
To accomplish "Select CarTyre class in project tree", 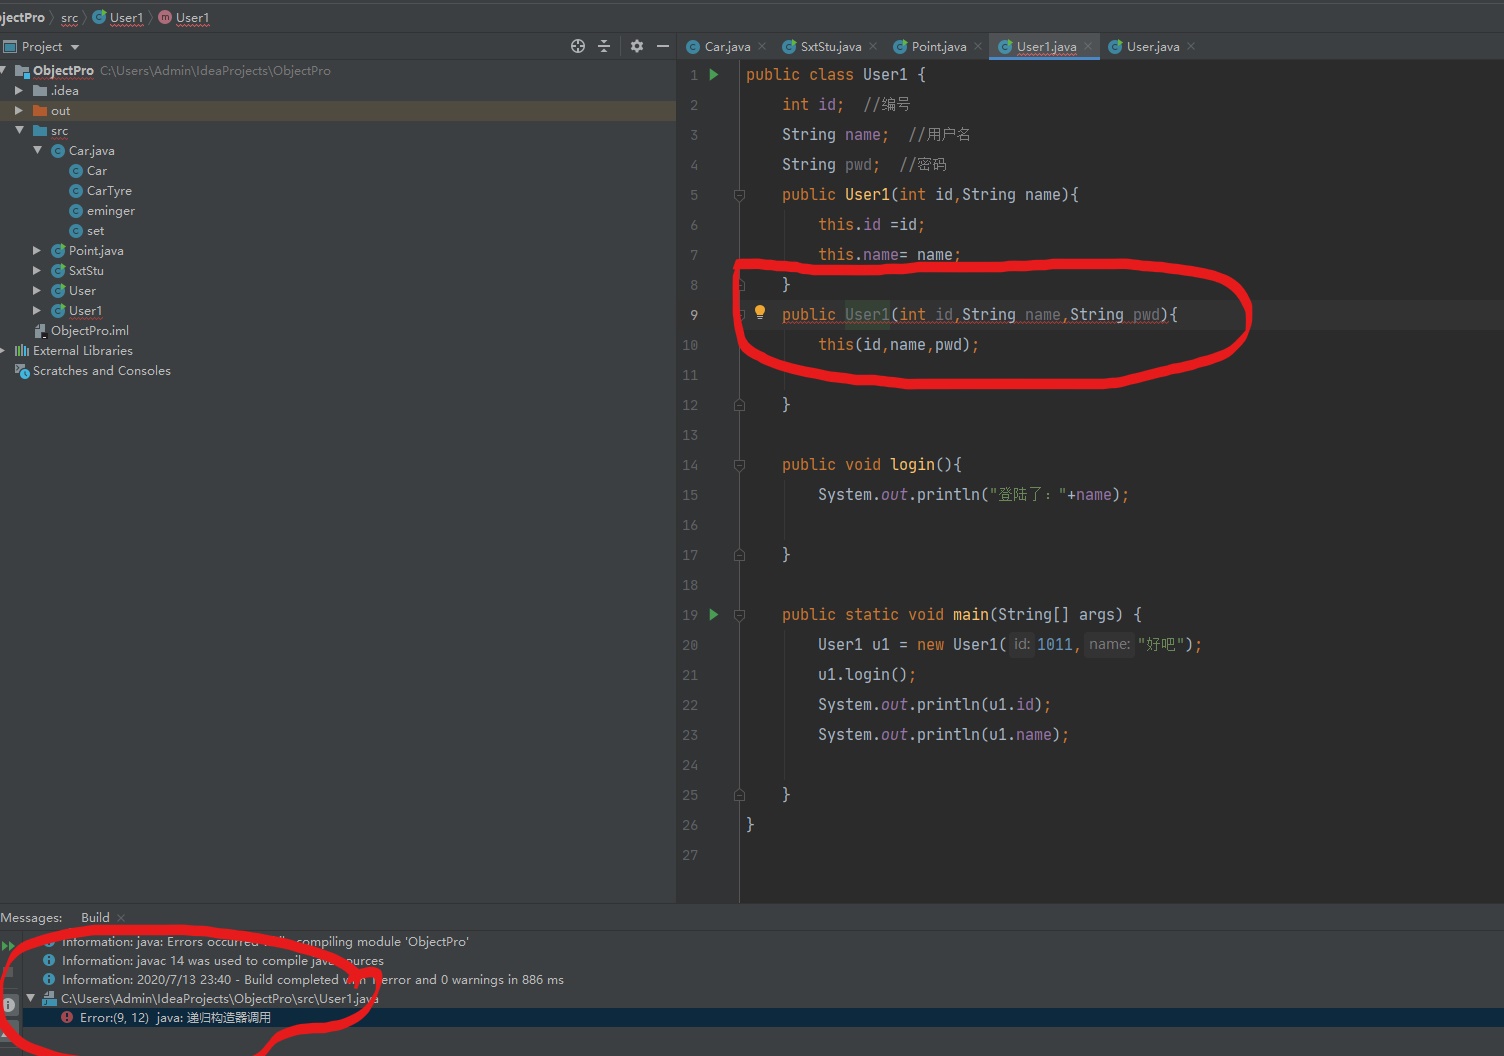I will 109,191.
